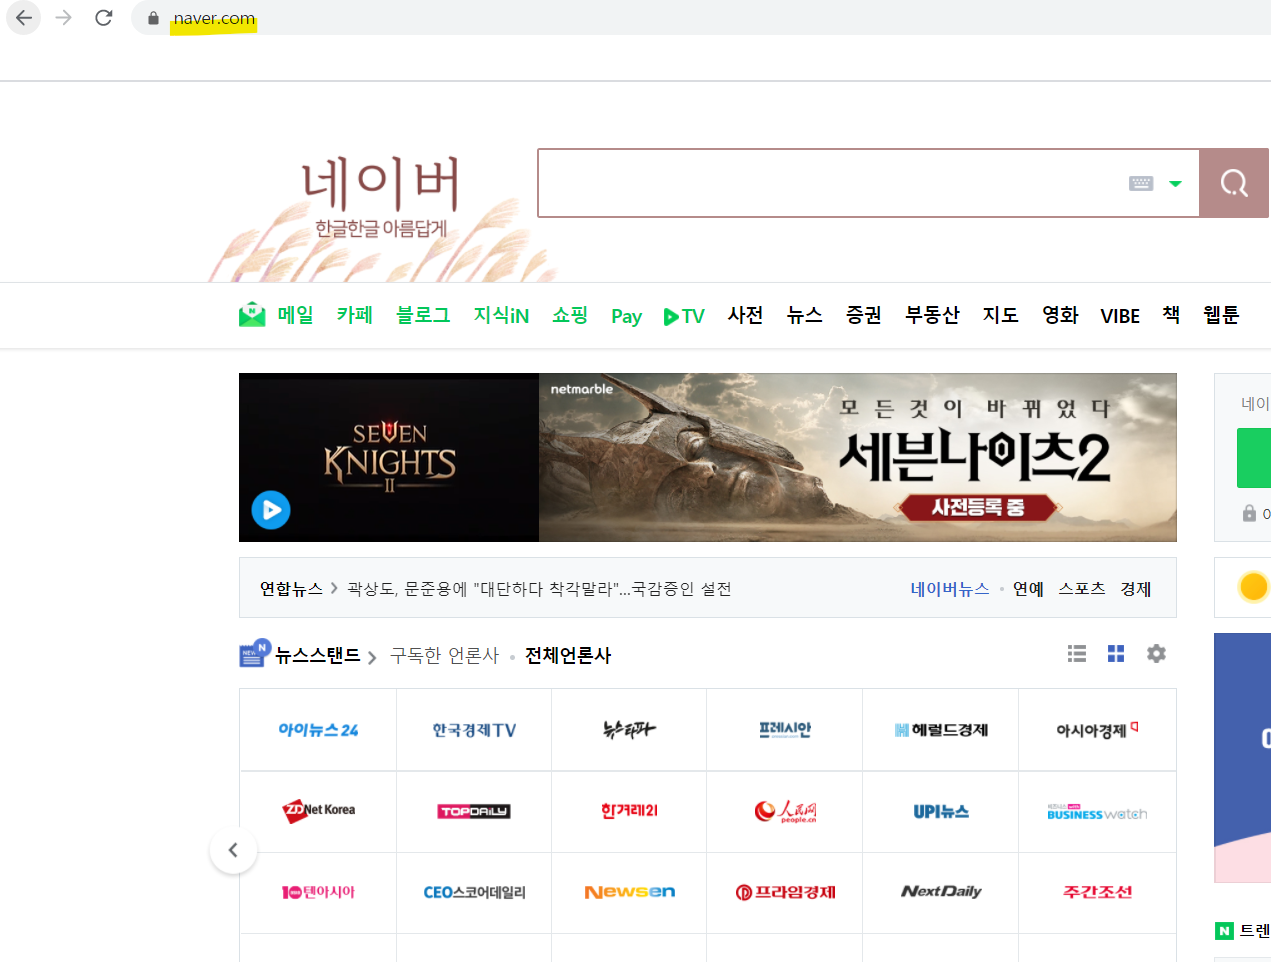Reload the page with refresh icon
Screen dimensions: 1271x962
click(x=103, y=18)
